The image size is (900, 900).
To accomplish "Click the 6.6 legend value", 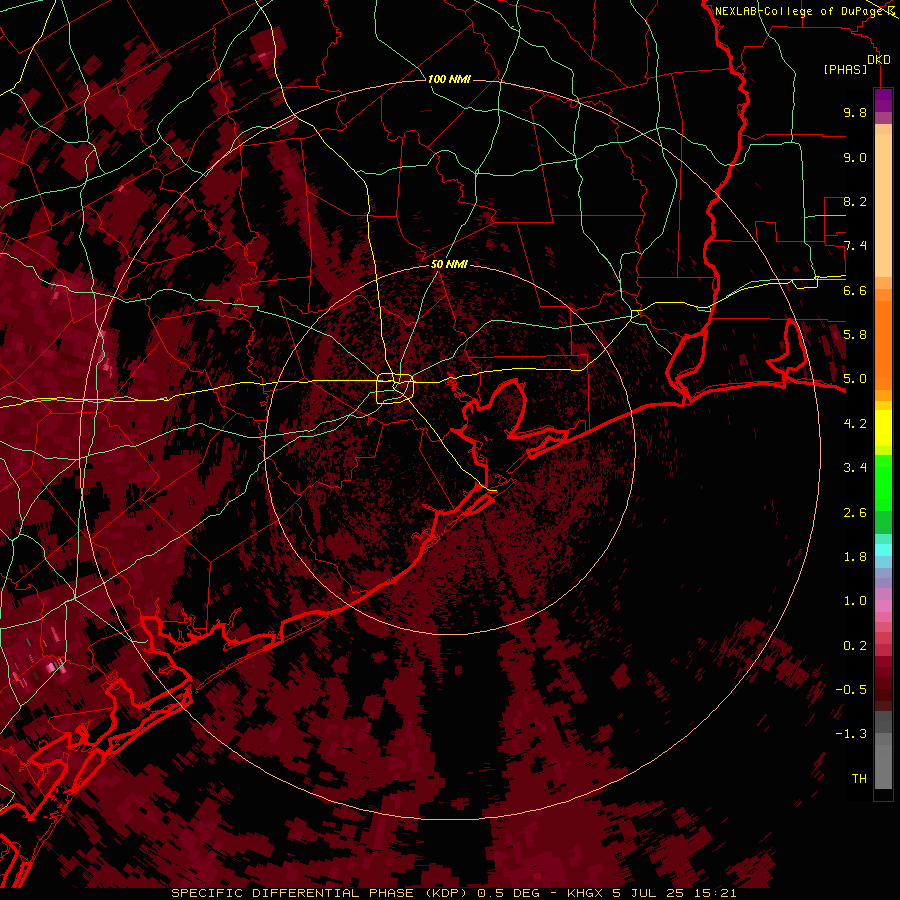I will [855, 290].
